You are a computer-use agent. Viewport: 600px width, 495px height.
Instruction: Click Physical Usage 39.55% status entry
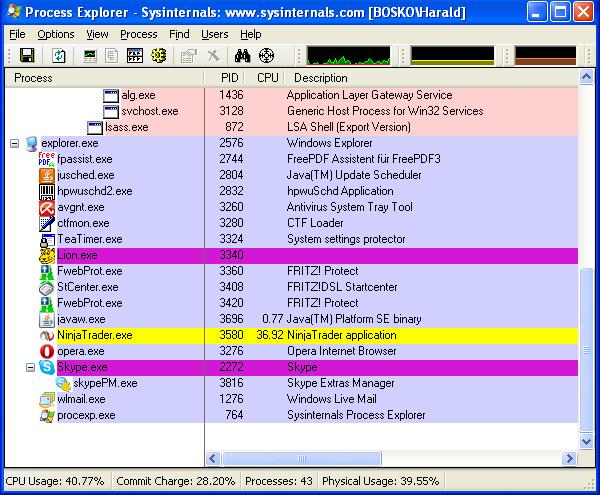point(380,481)
